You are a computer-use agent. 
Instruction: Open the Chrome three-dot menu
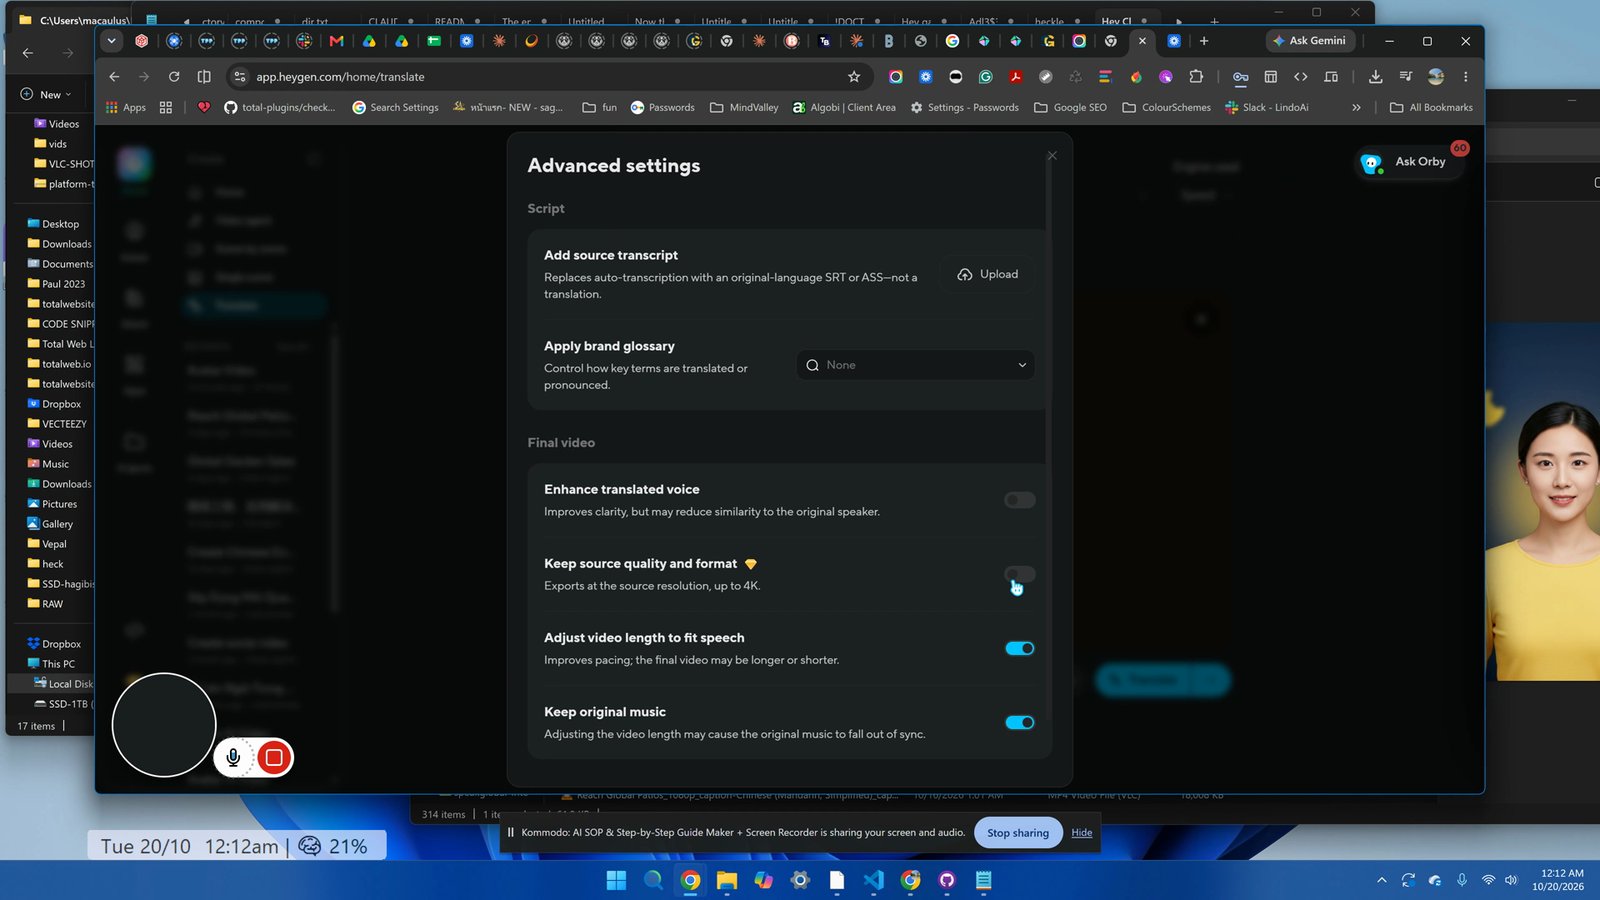pyautogui.click(x=1465, y=77)
